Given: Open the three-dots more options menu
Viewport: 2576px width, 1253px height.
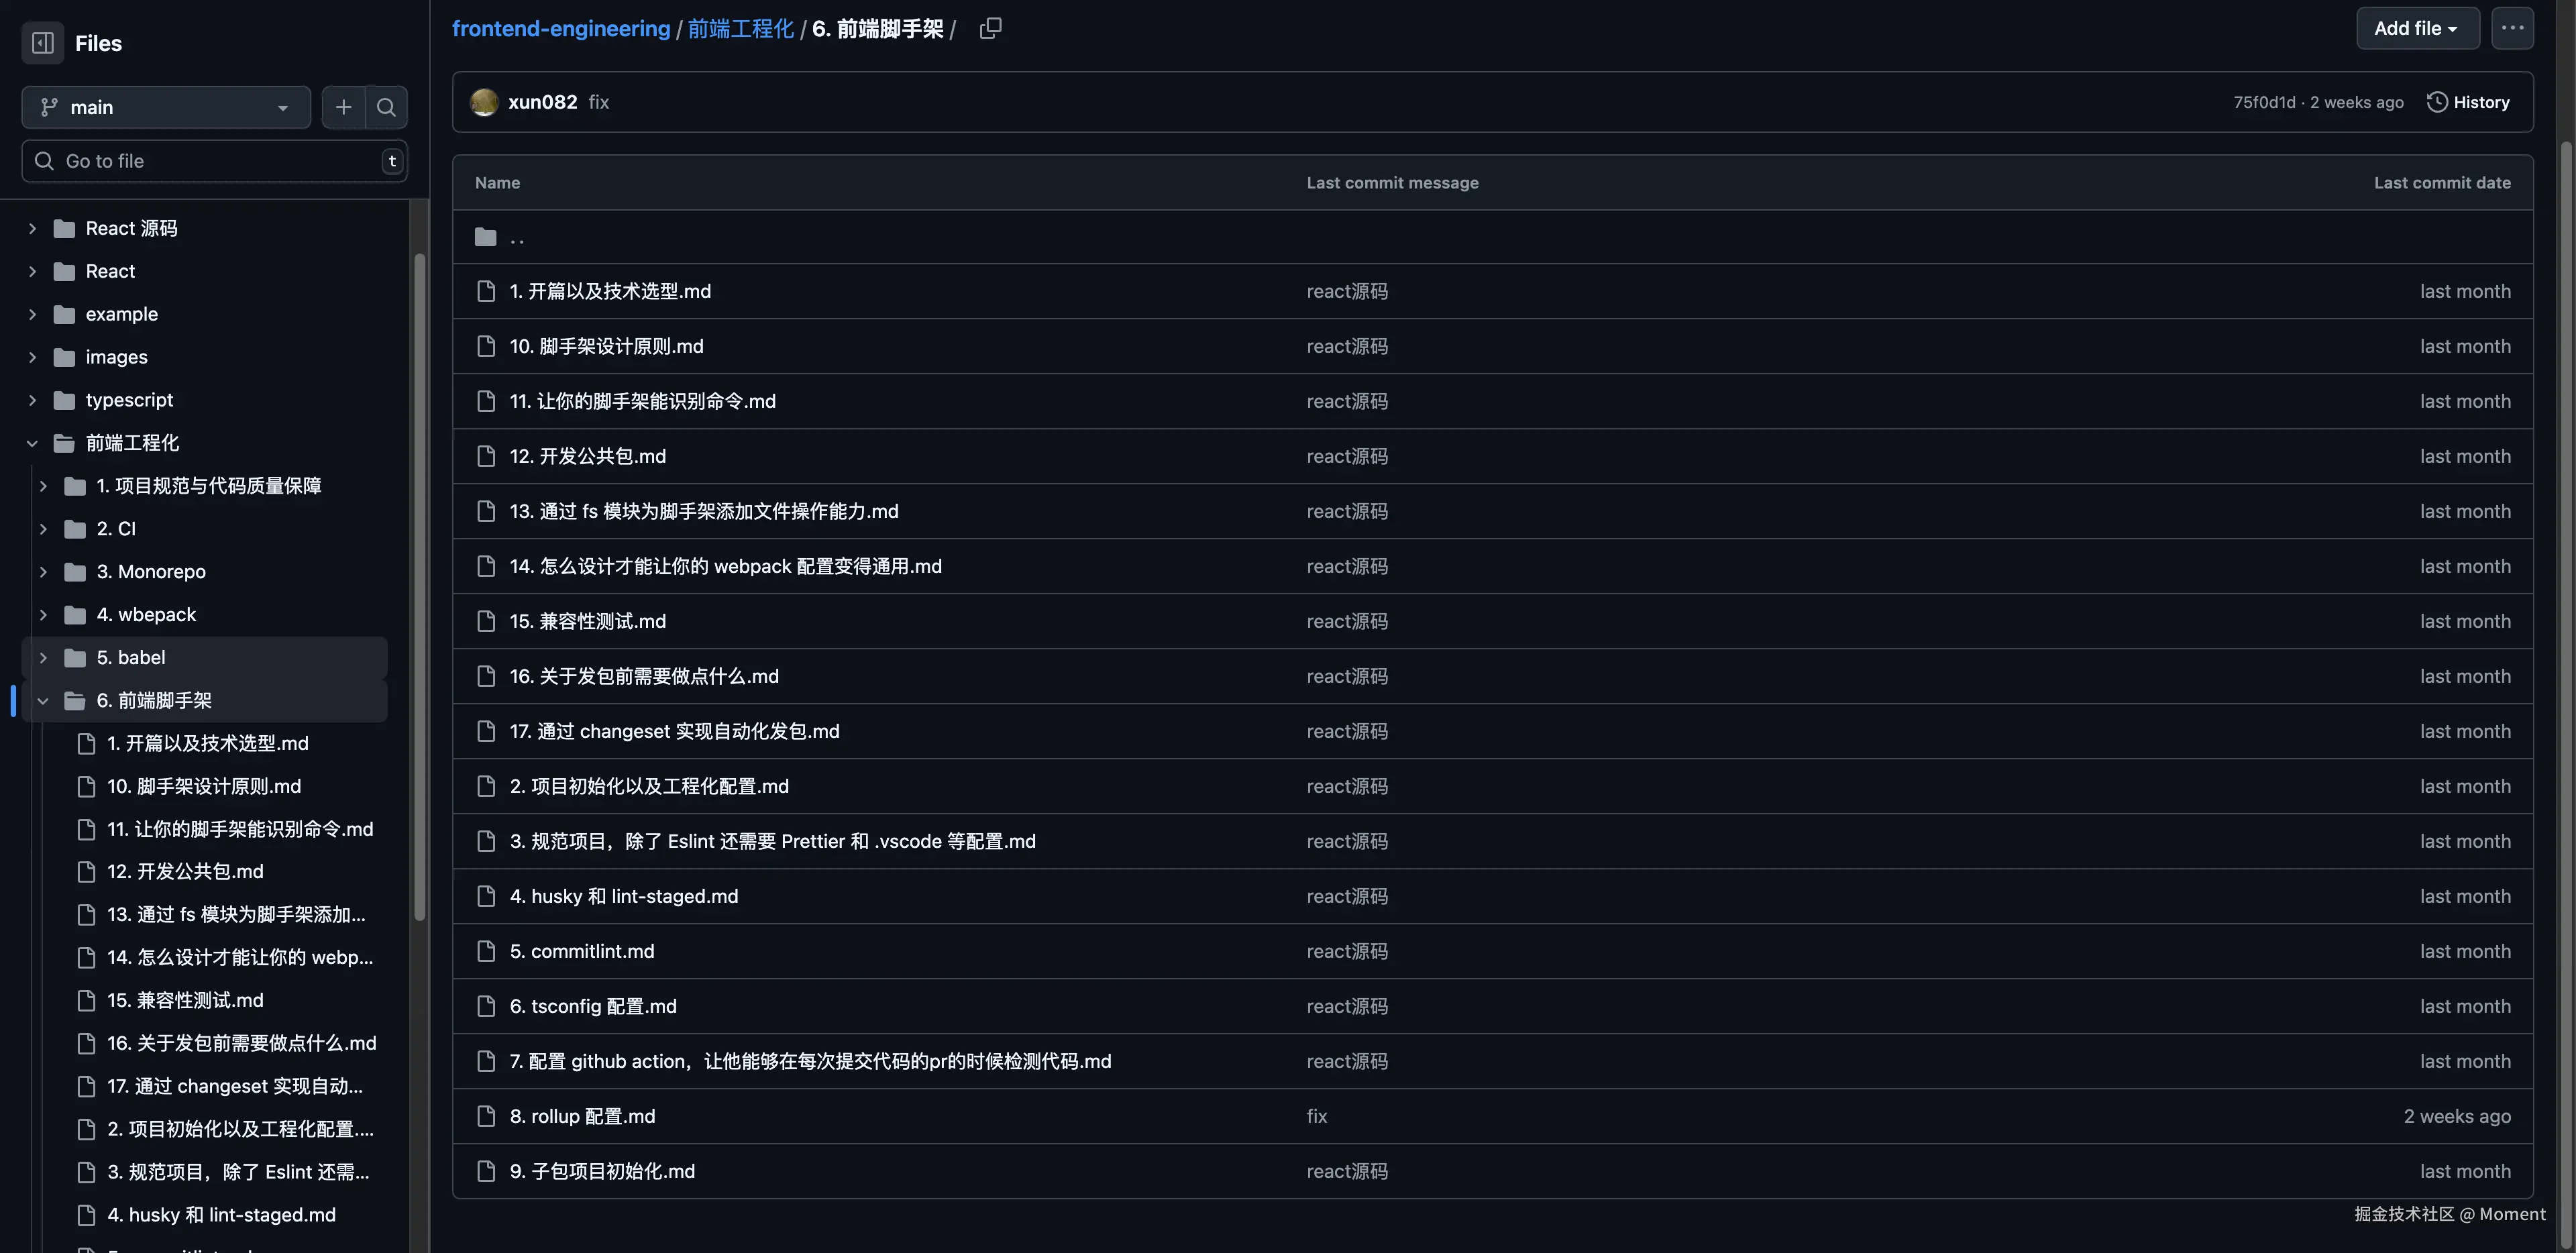Looking at the screenshot, I should pos(2512,28).
